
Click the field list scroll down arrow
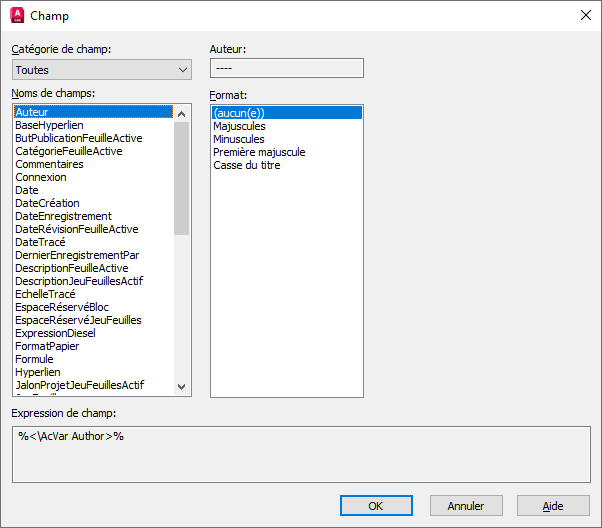coord(182,386)
